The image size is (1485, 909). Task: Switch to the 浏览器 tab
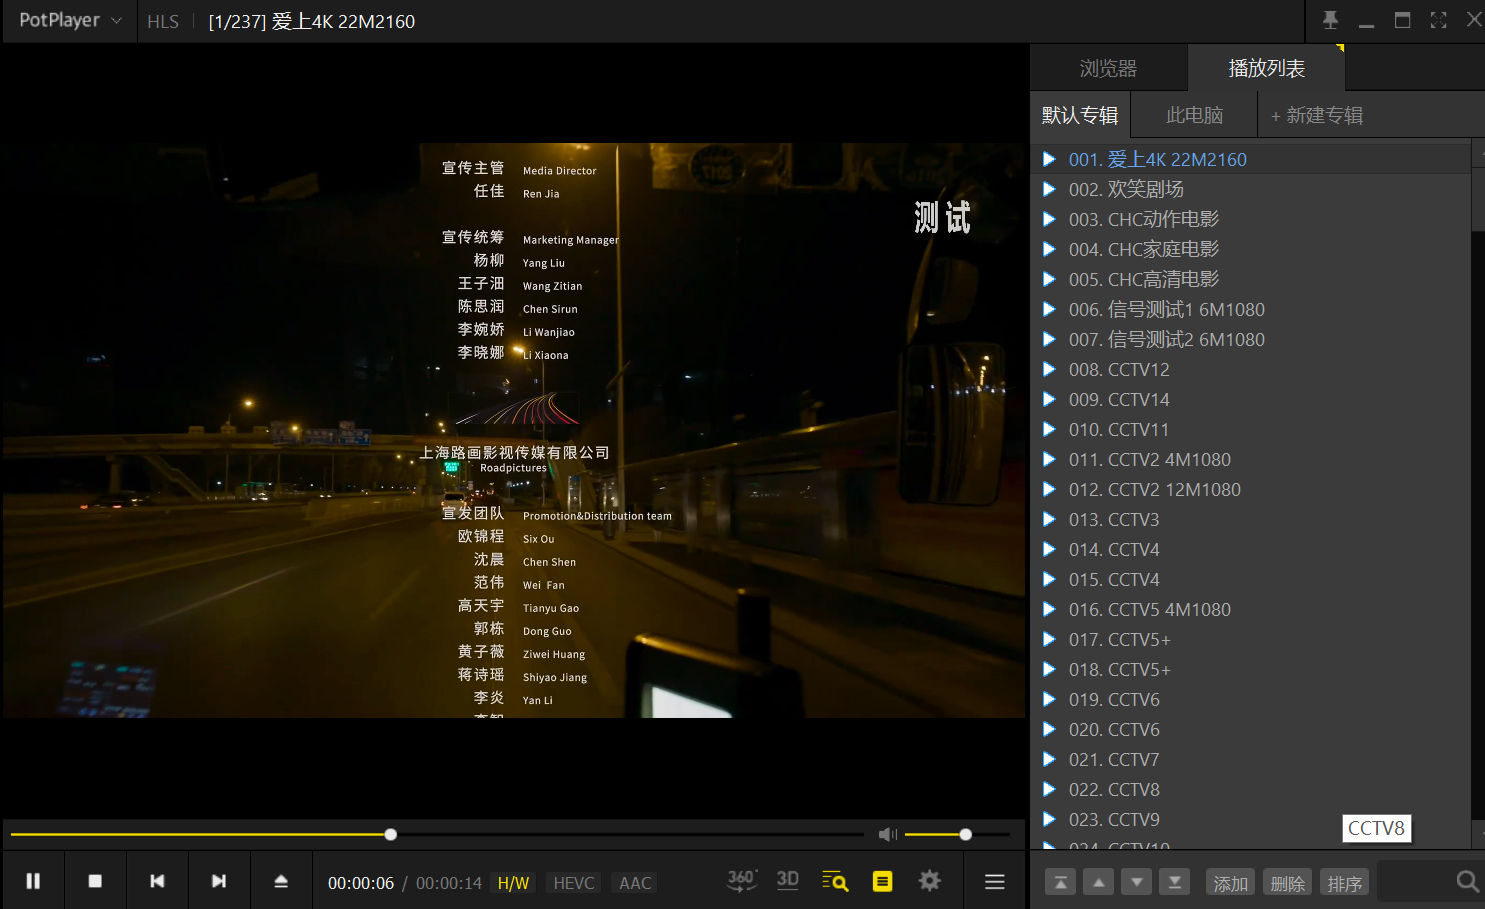pos(1108,68)
